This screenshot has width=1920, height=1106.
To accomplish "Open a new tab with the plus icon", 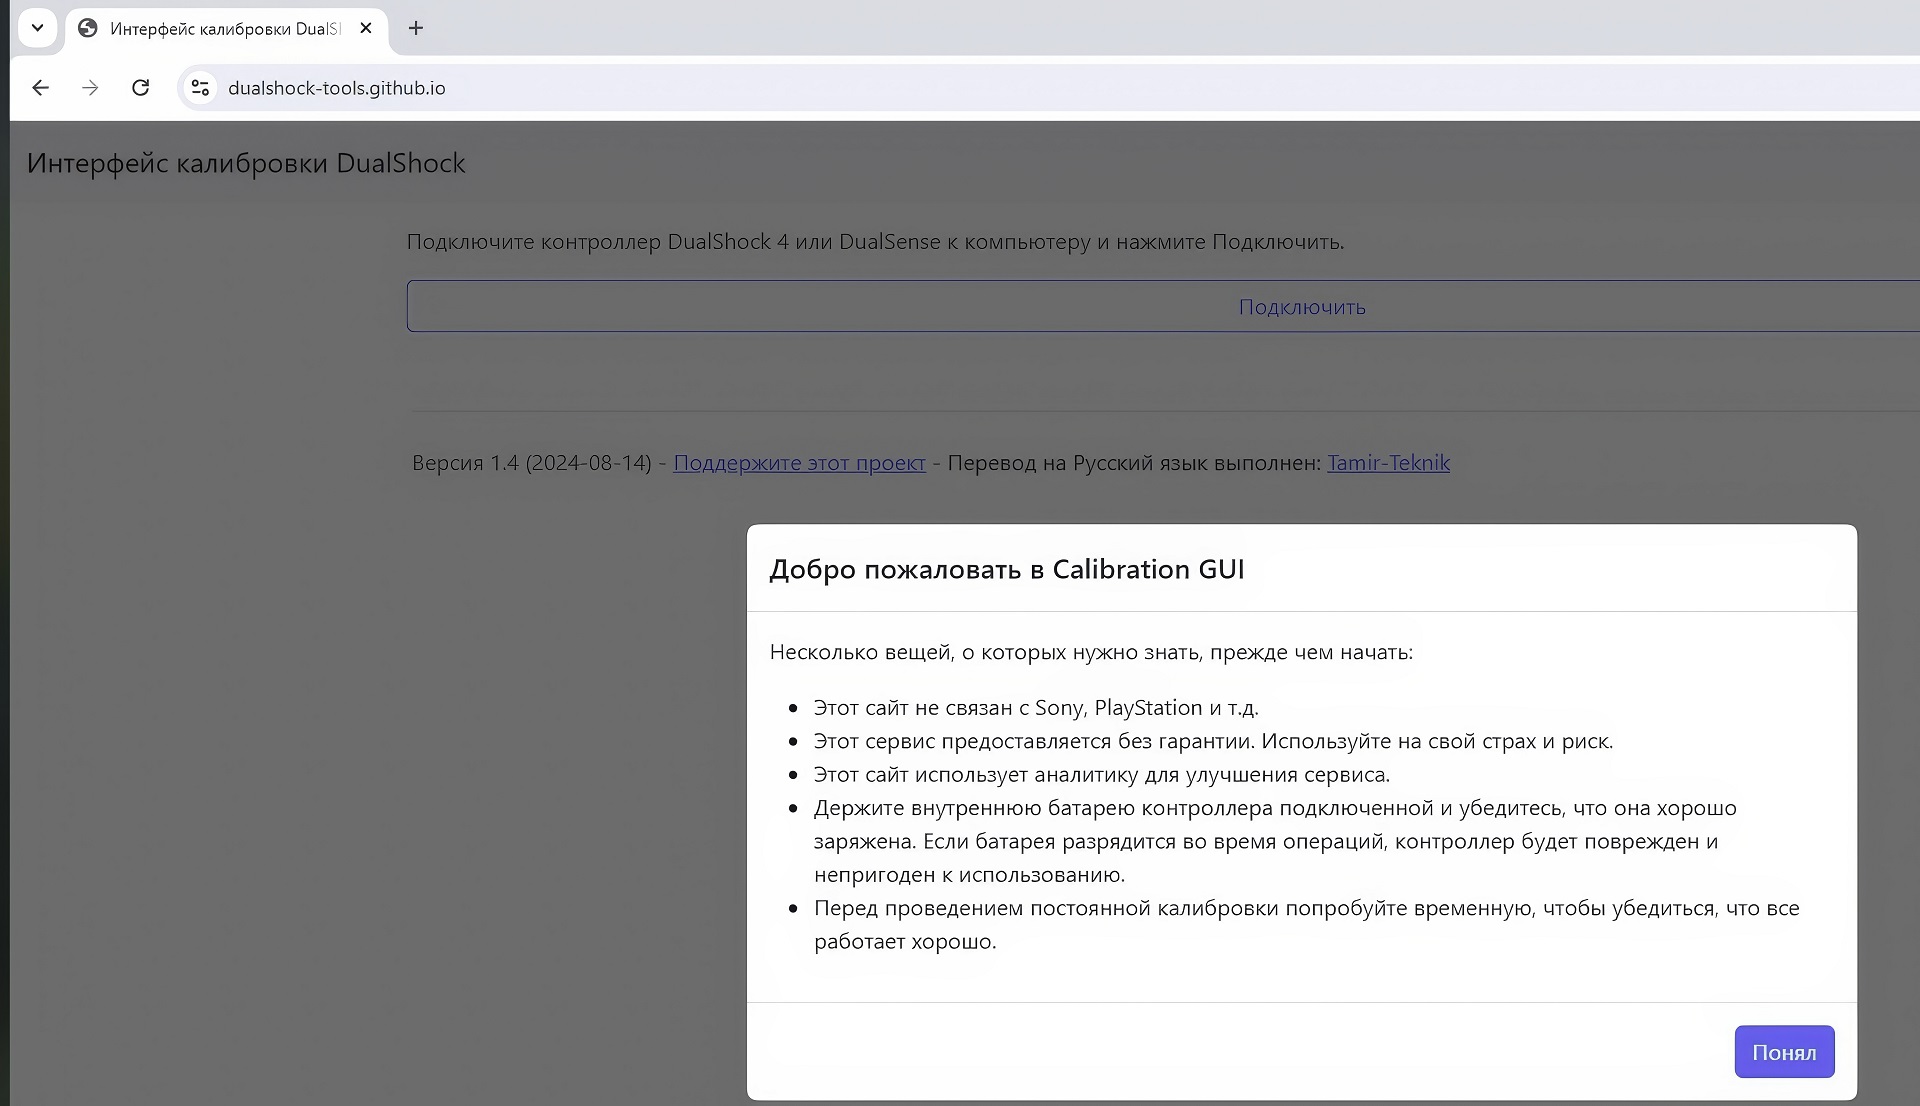I will (x=416, y=28).
